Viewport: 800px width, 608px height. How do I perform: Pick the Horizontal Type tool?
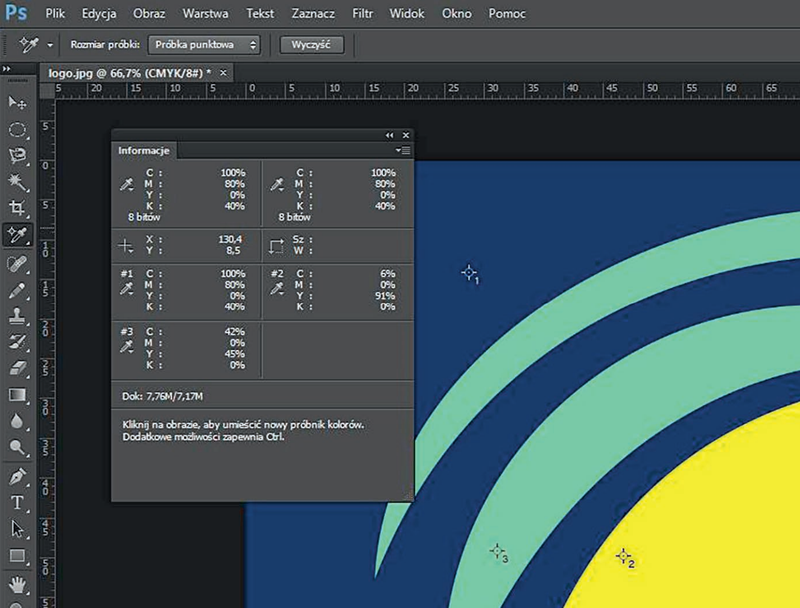tap(18, 502)
